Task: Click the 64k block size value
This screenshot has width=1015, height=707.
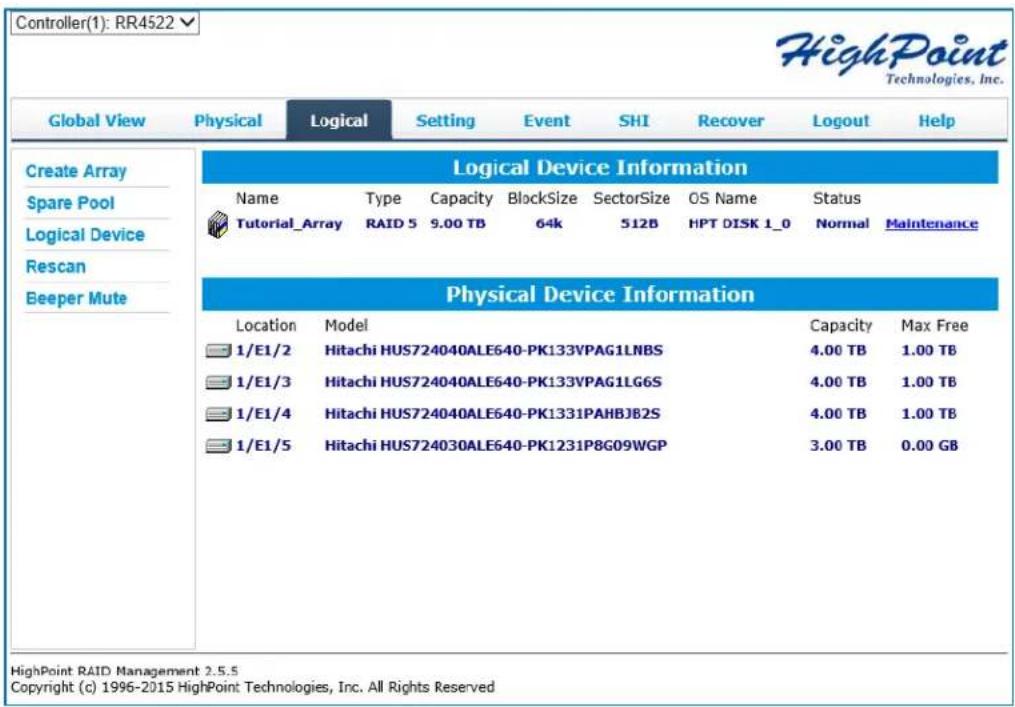Action: (x=549, y=224)
